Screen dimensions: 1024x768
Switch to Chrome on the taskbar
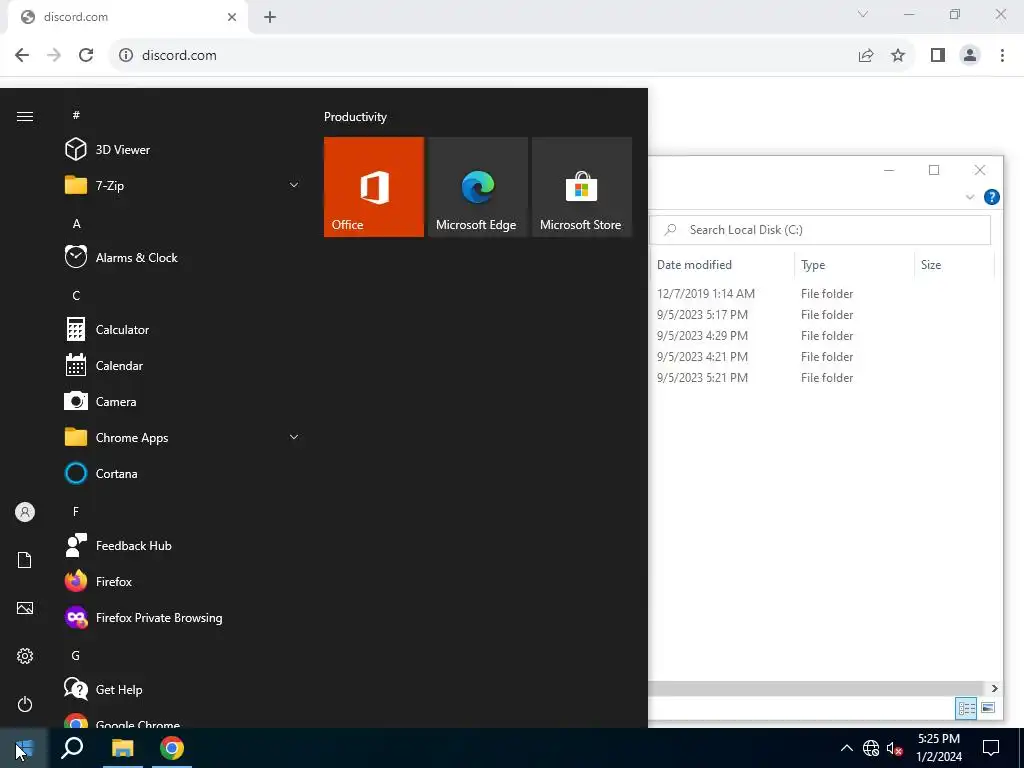pos(172,748)
